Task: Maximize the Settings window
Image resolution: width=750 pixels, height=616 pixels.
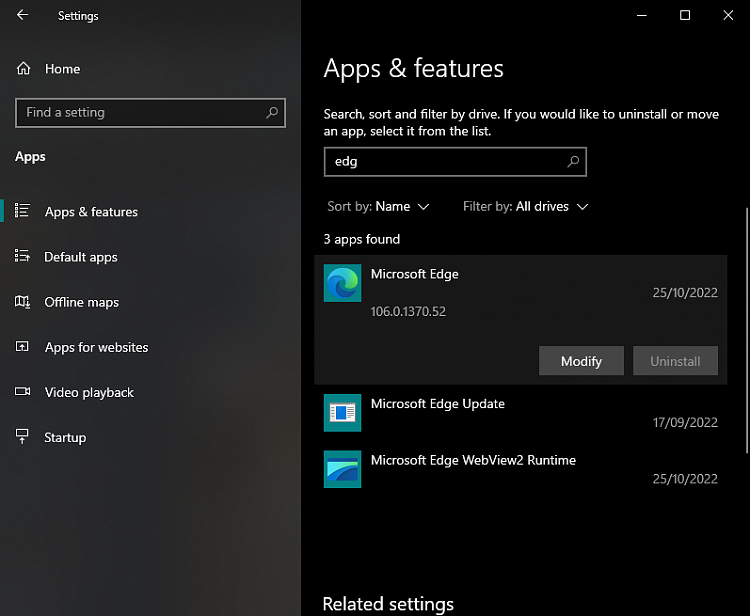Action: point(685,15)
